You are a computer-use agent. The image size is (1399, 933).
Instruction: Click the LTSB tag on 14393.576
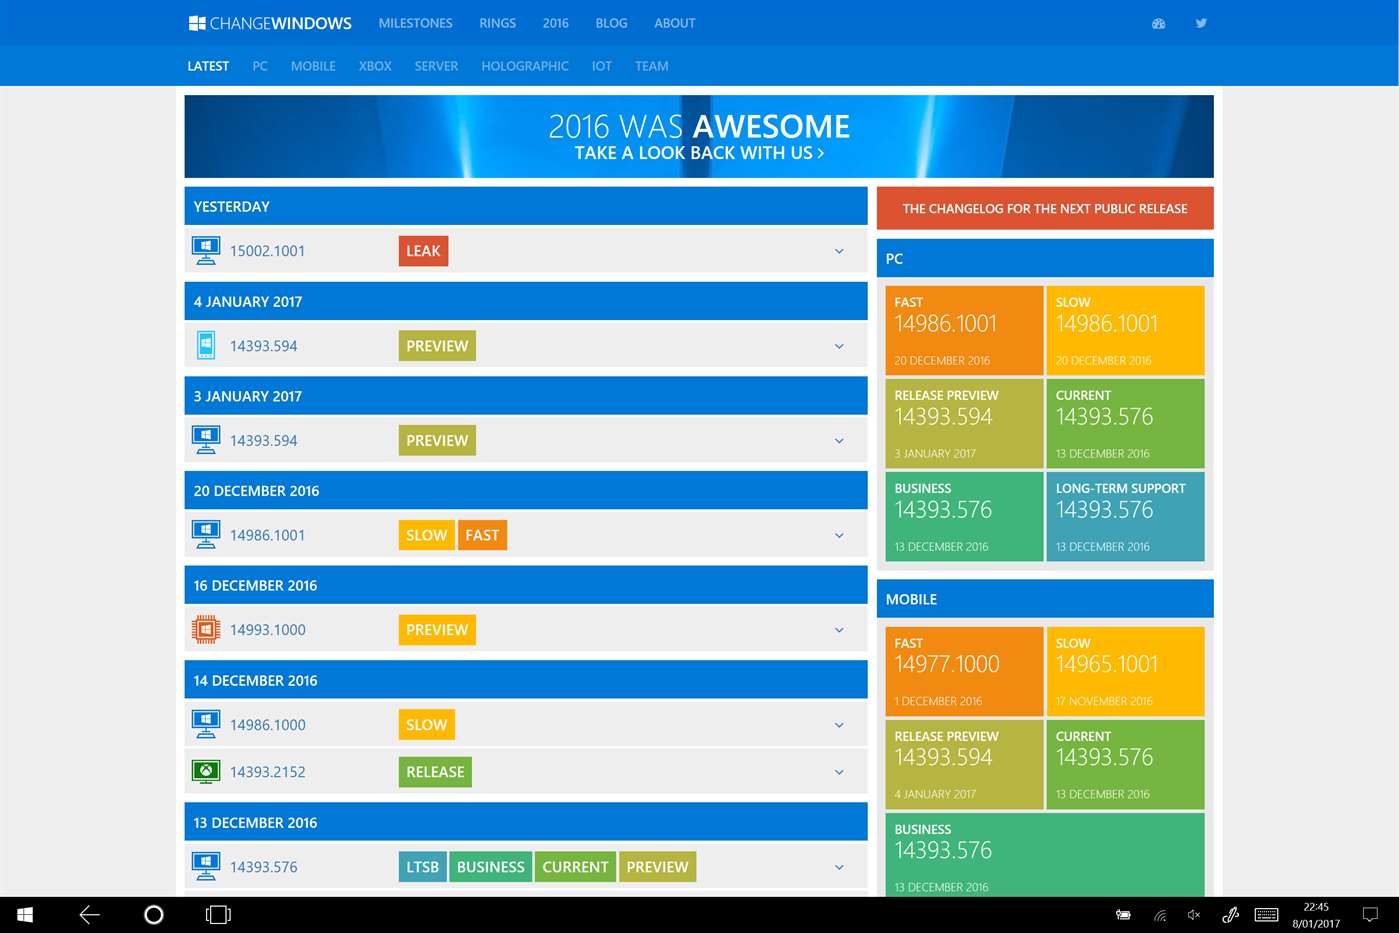tap(422, 867)
